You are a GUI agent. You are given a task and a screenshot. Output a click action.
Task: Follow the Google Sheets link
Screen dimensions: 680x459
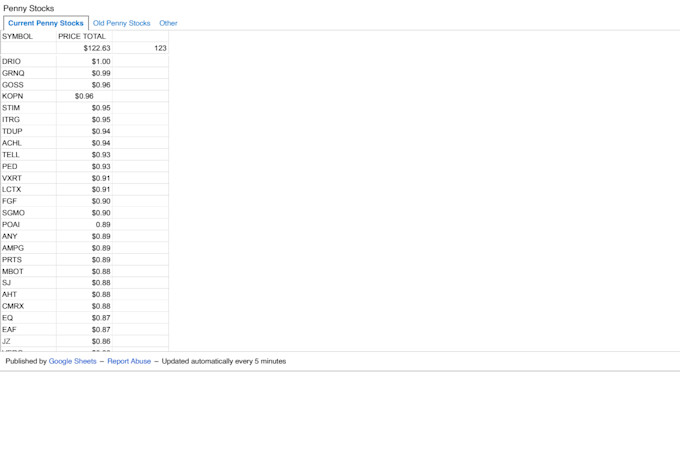click(x=72, y=361)
